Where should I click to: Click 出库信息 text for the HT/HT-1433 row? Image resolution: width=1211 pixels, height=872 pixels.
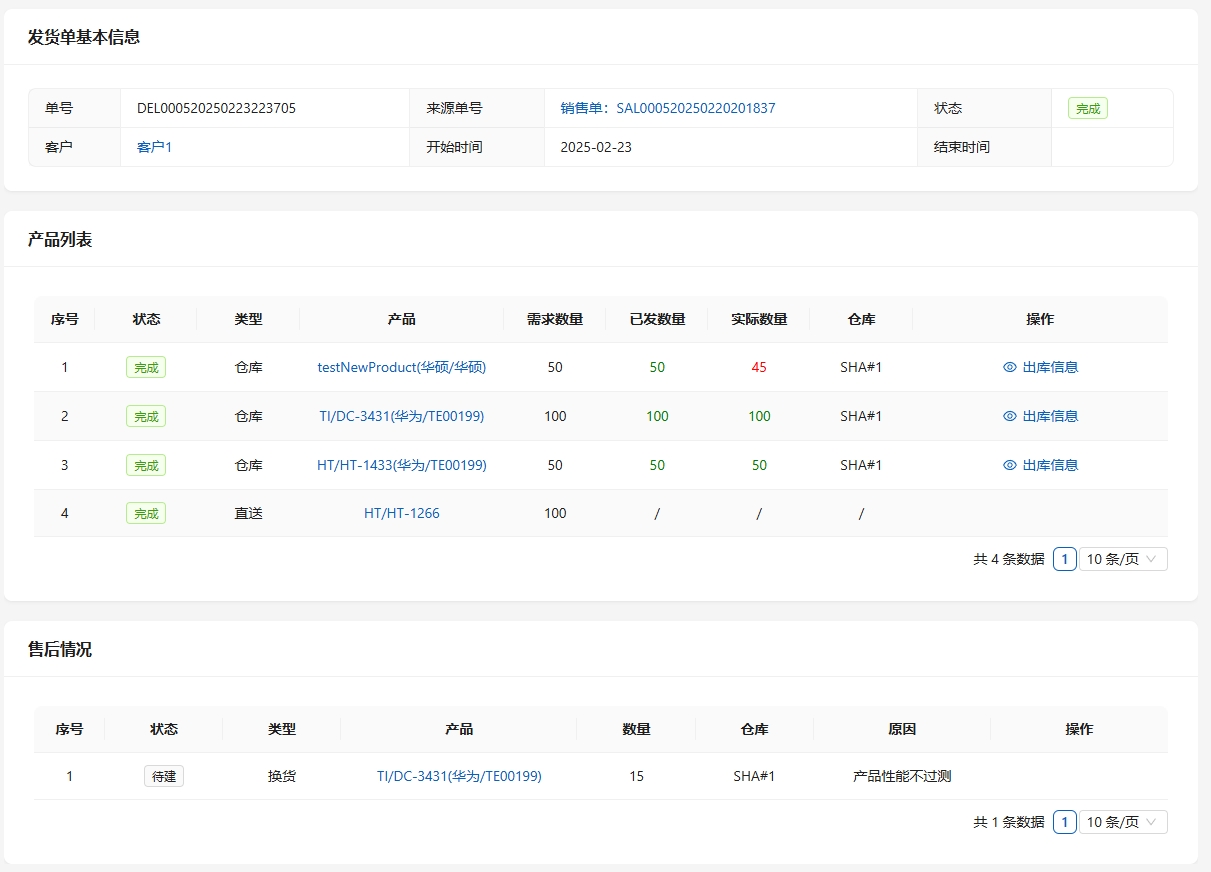pos(1050,465)
